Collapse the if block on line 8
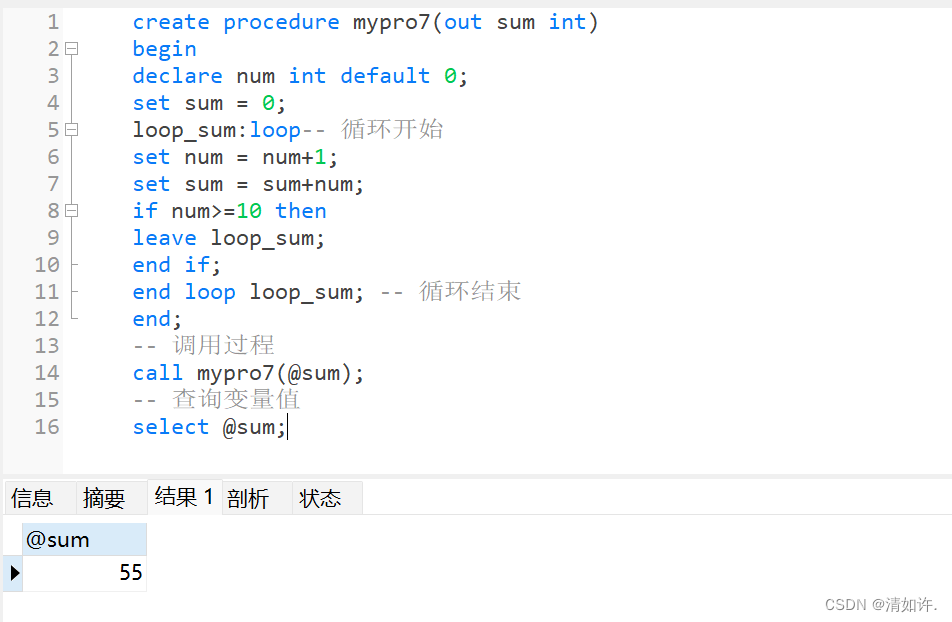The width and height of the screenshot is (952, 622). [x=70, y=210]
